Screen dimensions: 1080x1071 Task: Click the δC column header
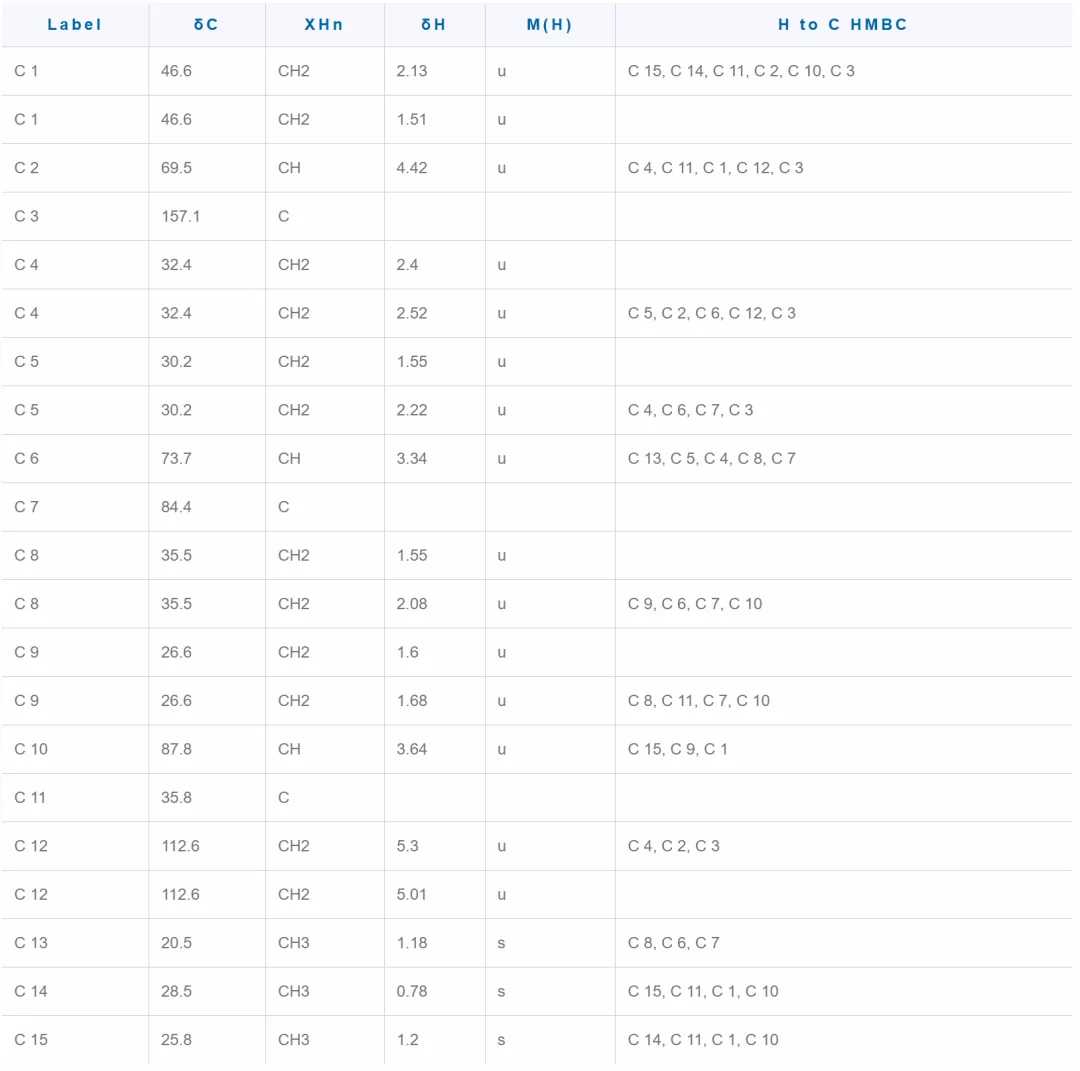(206, 25)
